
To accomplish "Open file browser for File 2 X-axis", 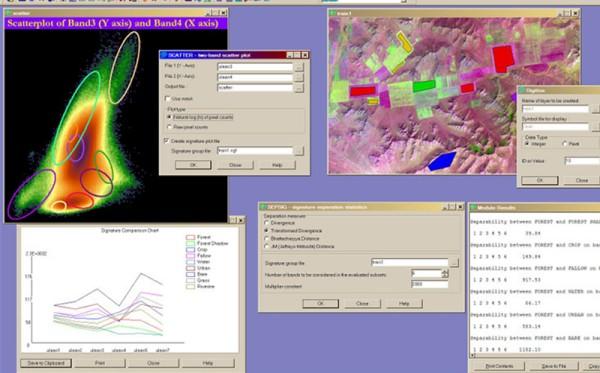I will [x=298, y=77].
